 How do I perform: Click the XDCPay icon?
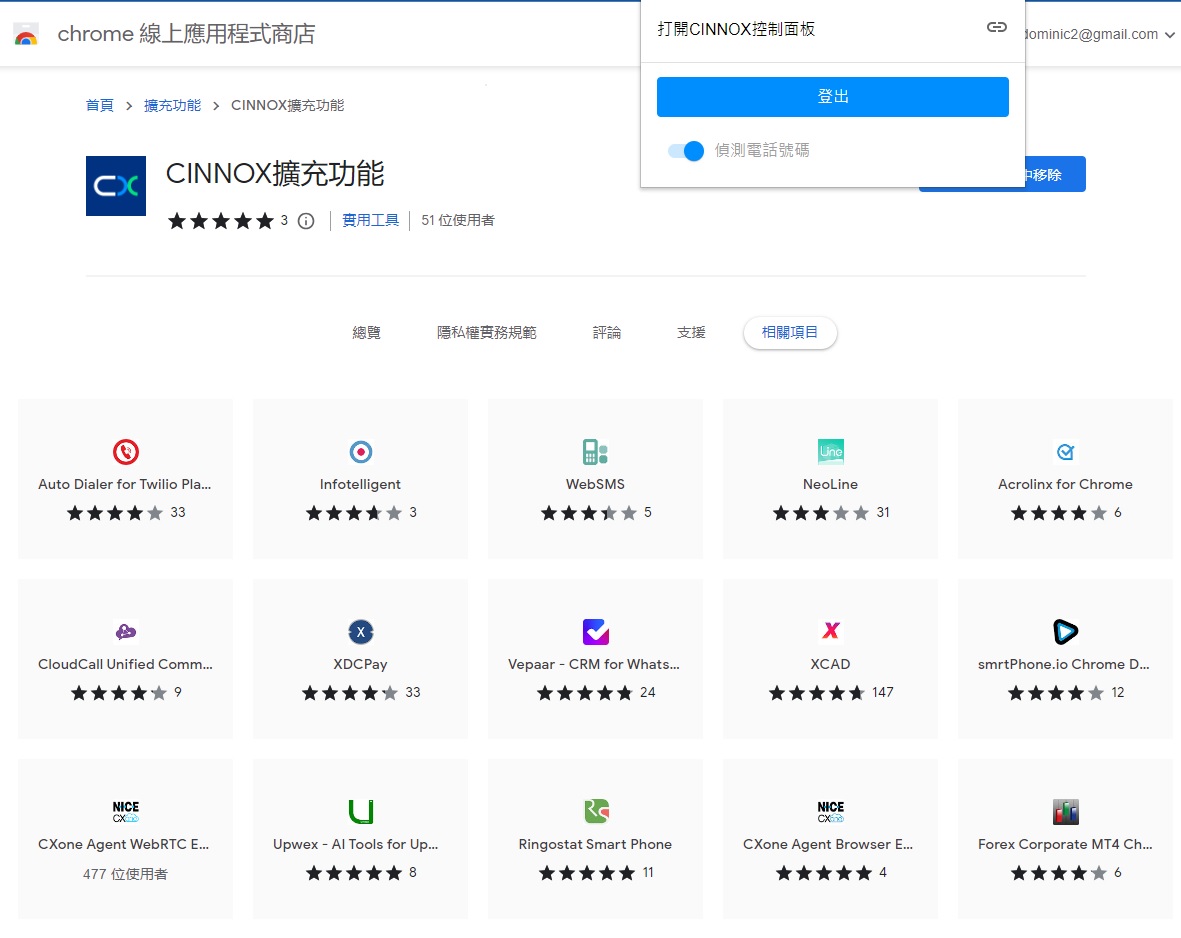tap(361, 632)
